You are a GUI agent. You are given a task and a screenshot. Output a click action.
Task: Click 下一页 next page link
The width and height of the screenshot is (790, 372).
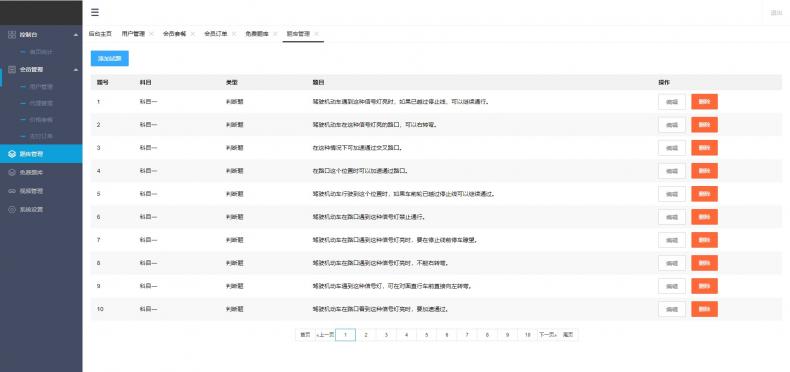[x=547, y=335]
